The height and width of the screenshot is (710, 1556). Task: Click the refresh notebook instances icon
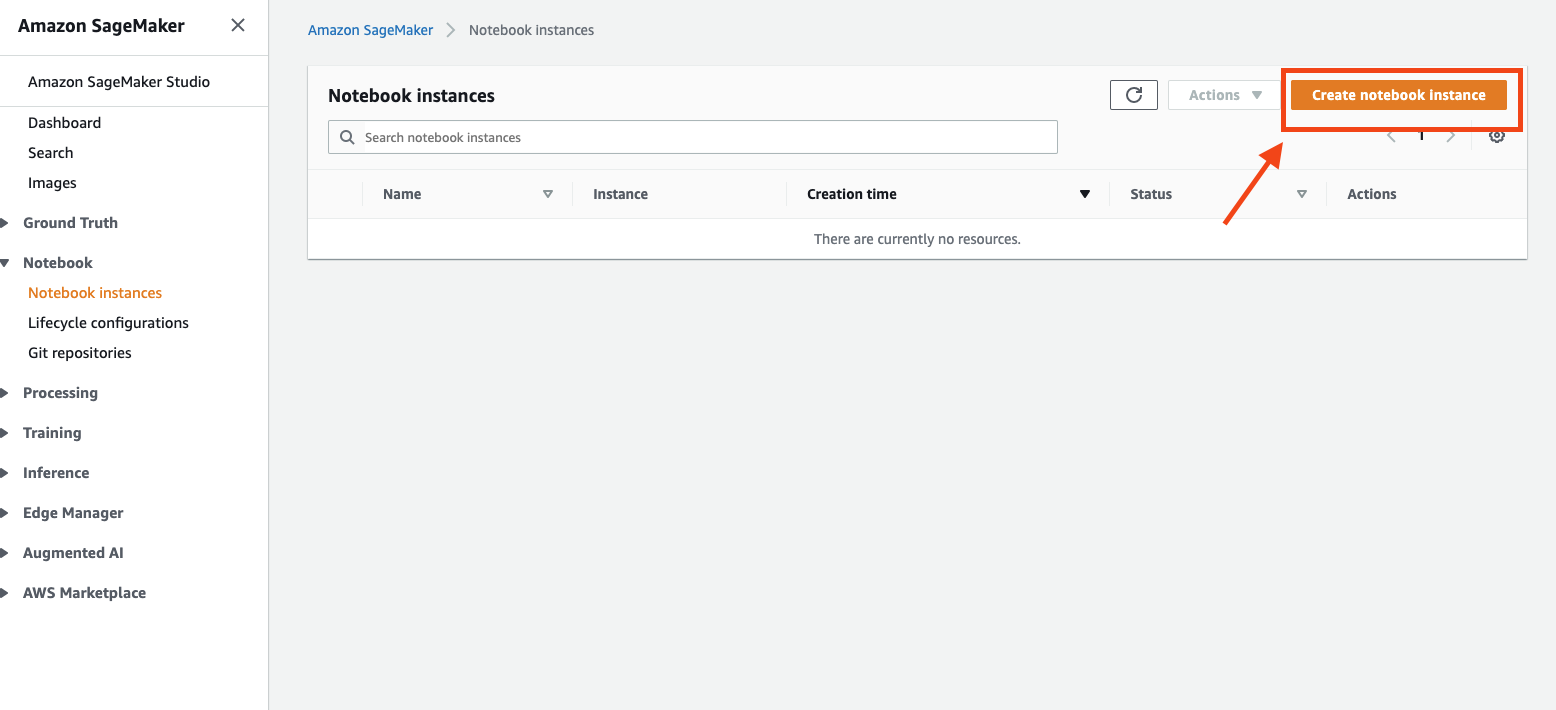point(1134,95)
